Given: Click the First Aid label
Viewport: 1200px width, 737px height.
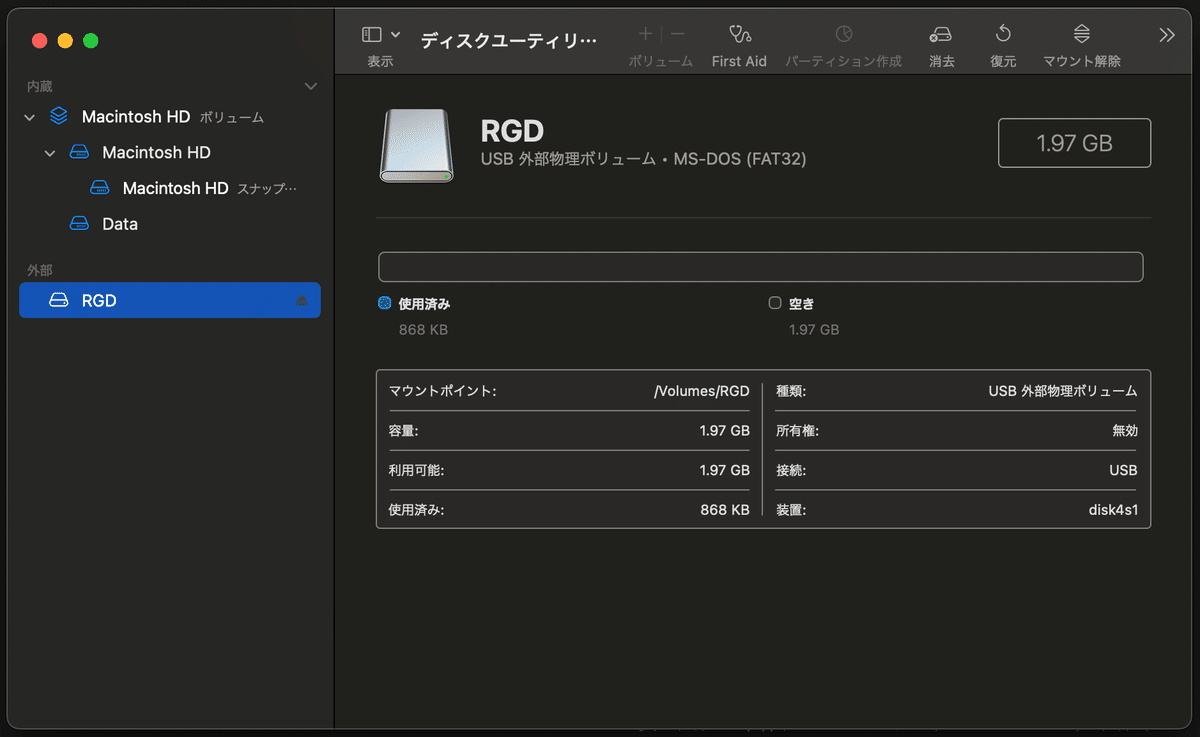Looking at the screenshot, I should (x=739, y=62).
